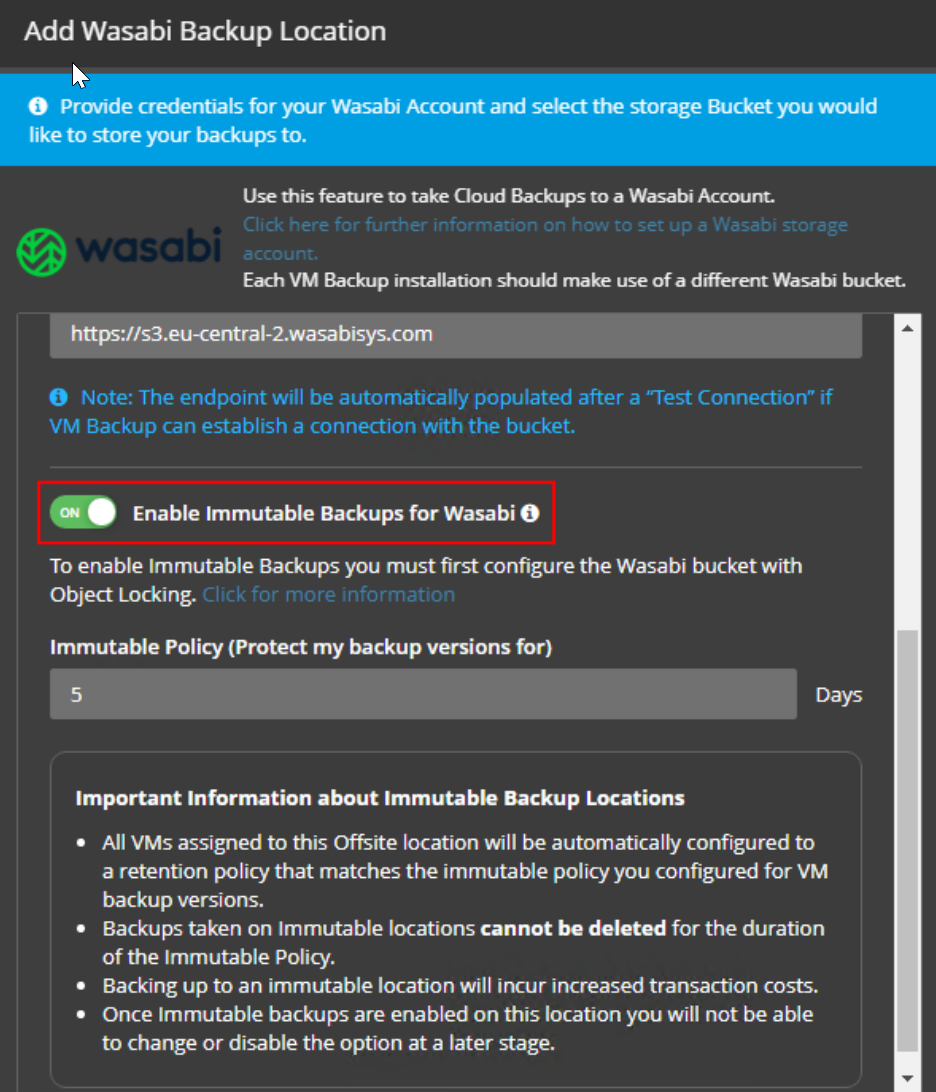Click the vertical scrollbar thumb
The height and width of the screenshot is (1092, 936).
(x=907, y=840)
